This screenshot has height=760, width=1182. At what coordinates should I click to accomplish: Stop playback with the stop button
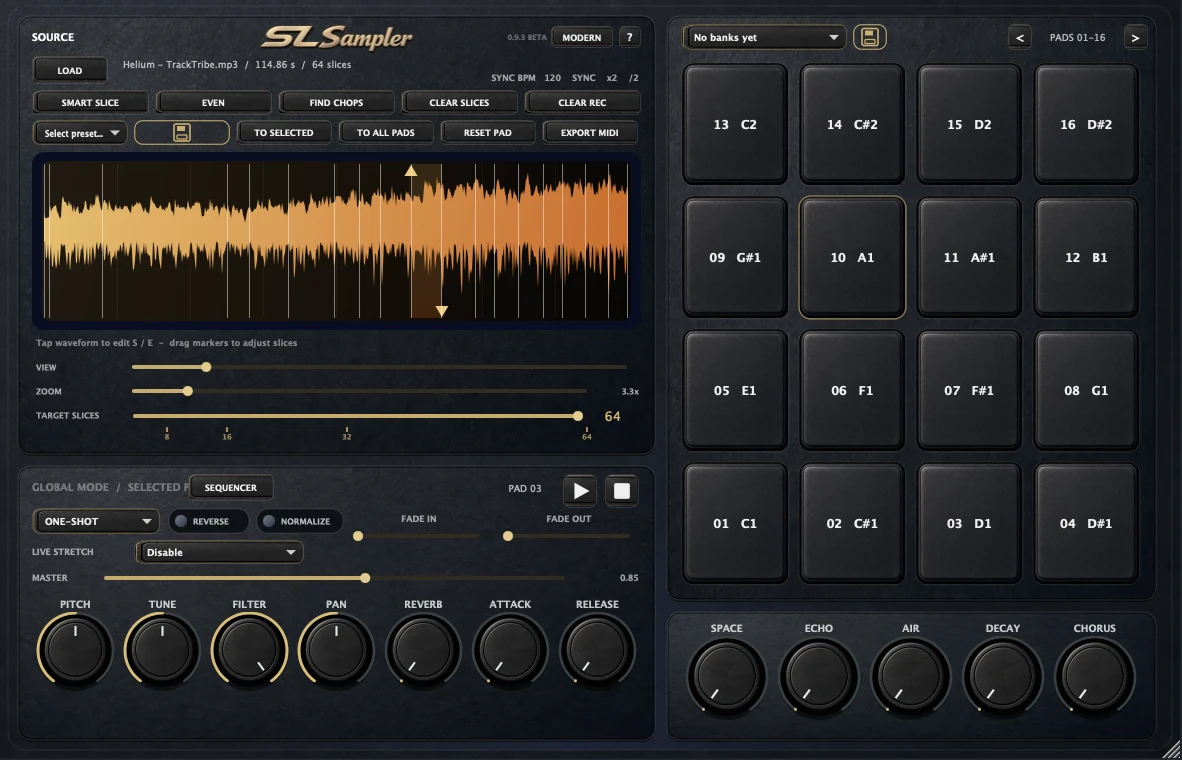click(622, 491)
